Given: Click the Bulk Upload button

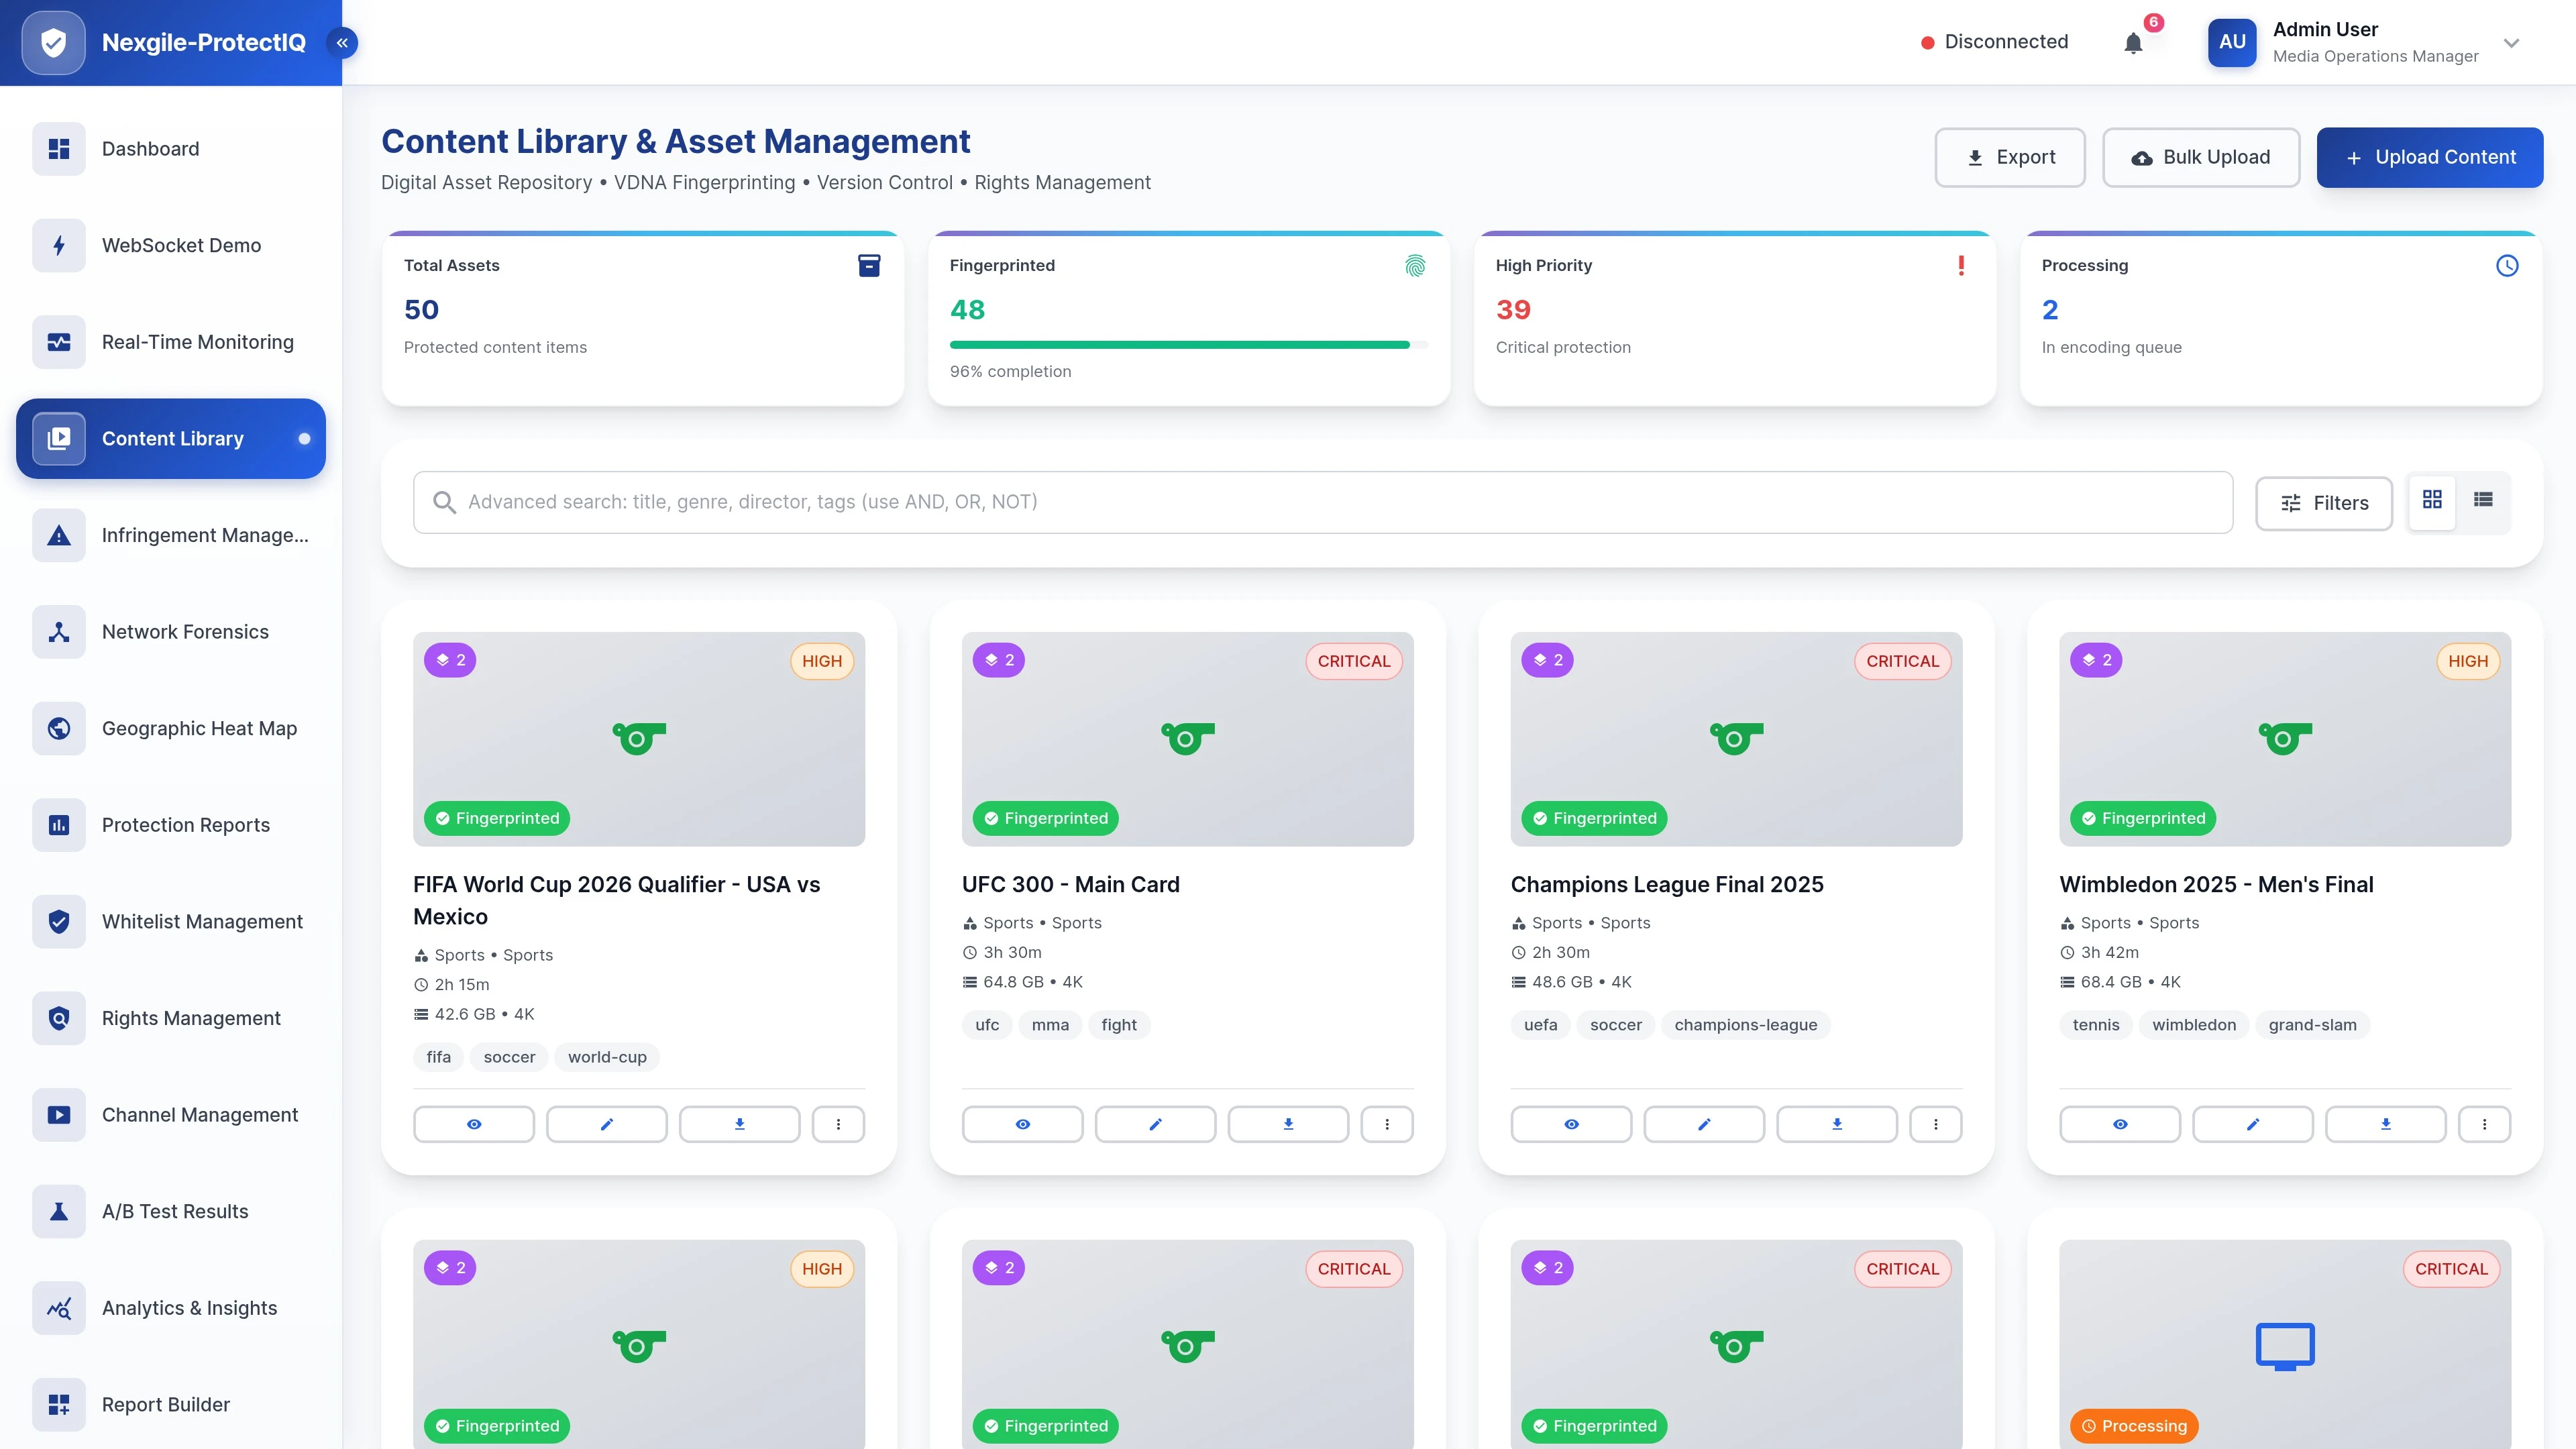Looking at the screenshot, I should 2201,157.
